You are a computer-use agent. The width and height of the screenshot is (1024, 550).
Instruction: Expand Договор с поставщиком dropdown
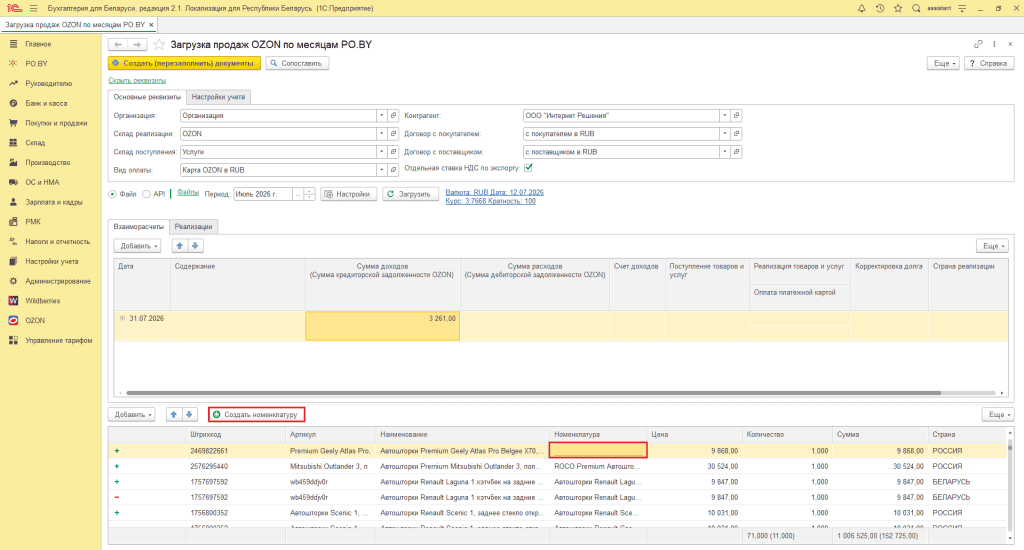724,152
